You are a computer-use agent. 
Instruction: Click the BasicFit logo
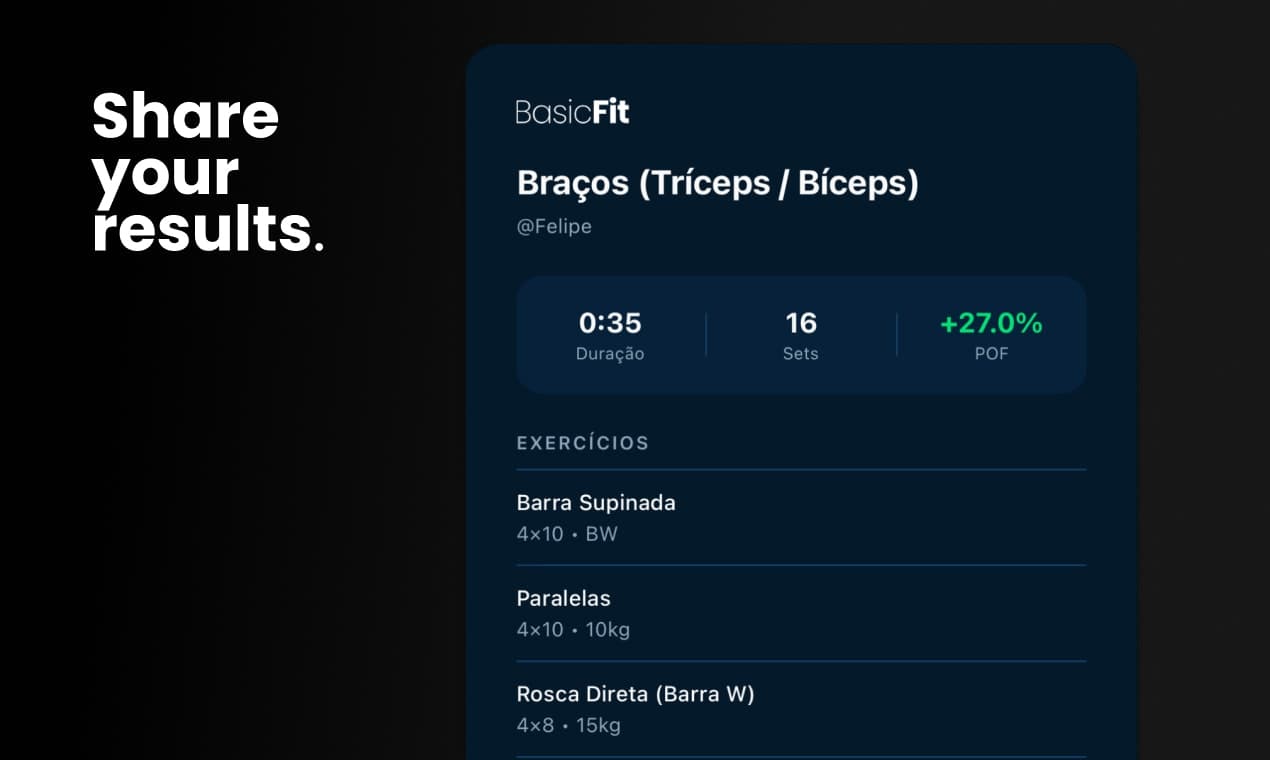[x=572, y=112]
